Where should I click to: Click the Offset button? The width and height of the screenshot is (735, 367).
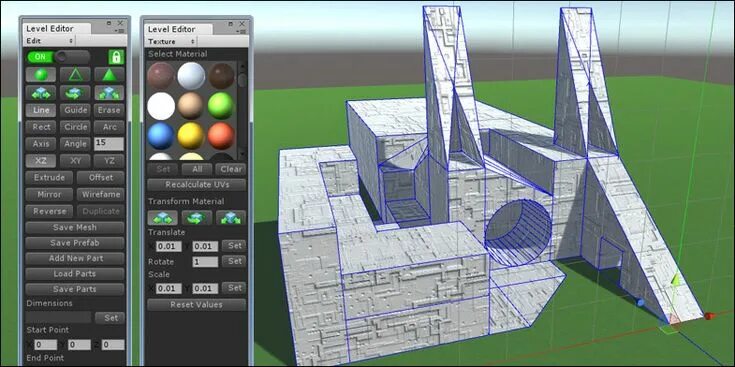(x=101, y=178)
